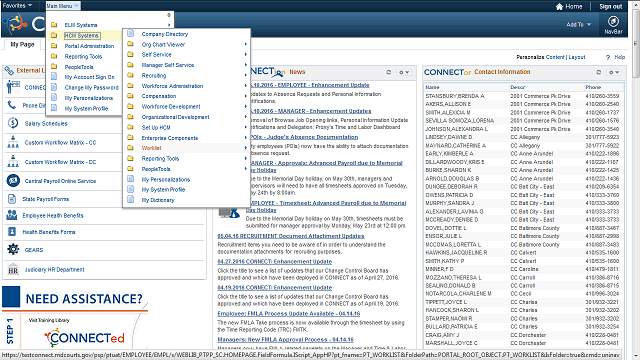Expand the Org Chart Viewer submenu arrow
The height and width of the screenshot is (360, 640).
(x=246, y=44)
